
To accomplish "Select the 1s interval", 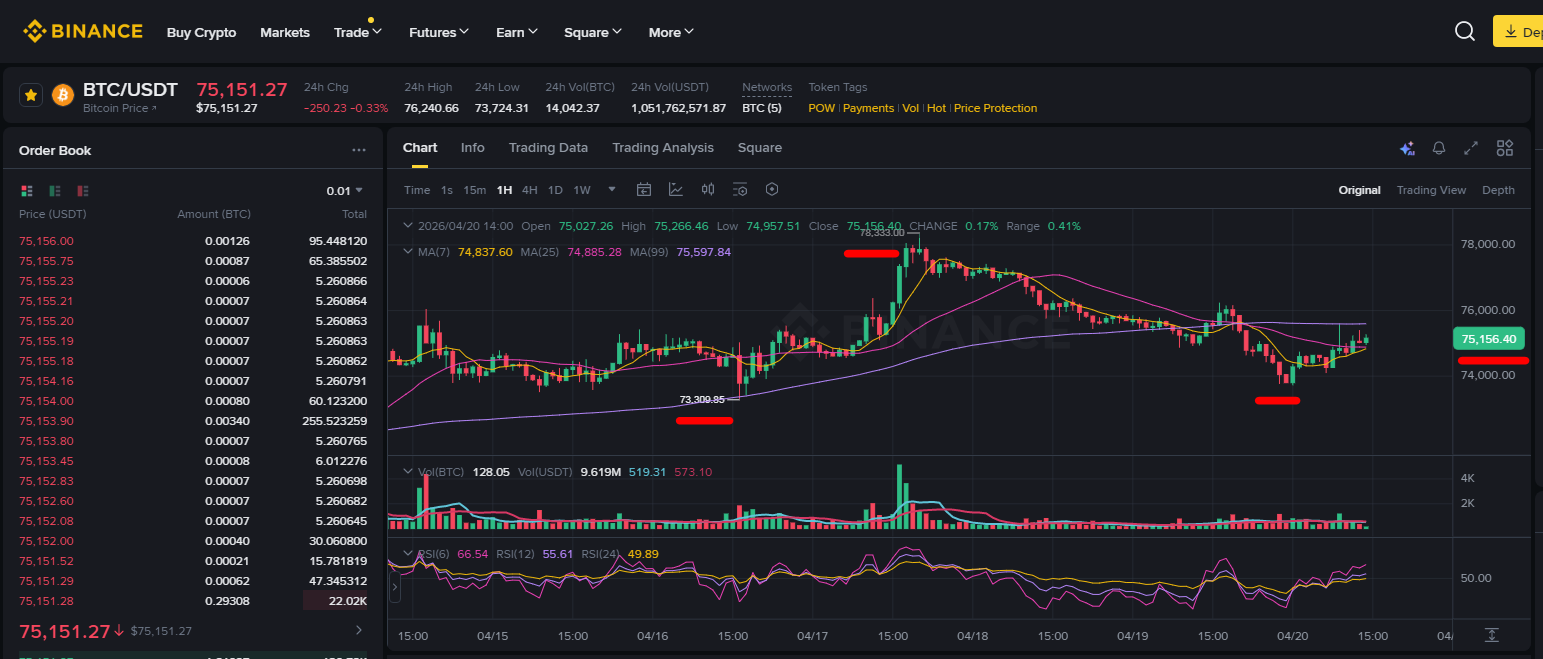I will click(x=447, y=190).
